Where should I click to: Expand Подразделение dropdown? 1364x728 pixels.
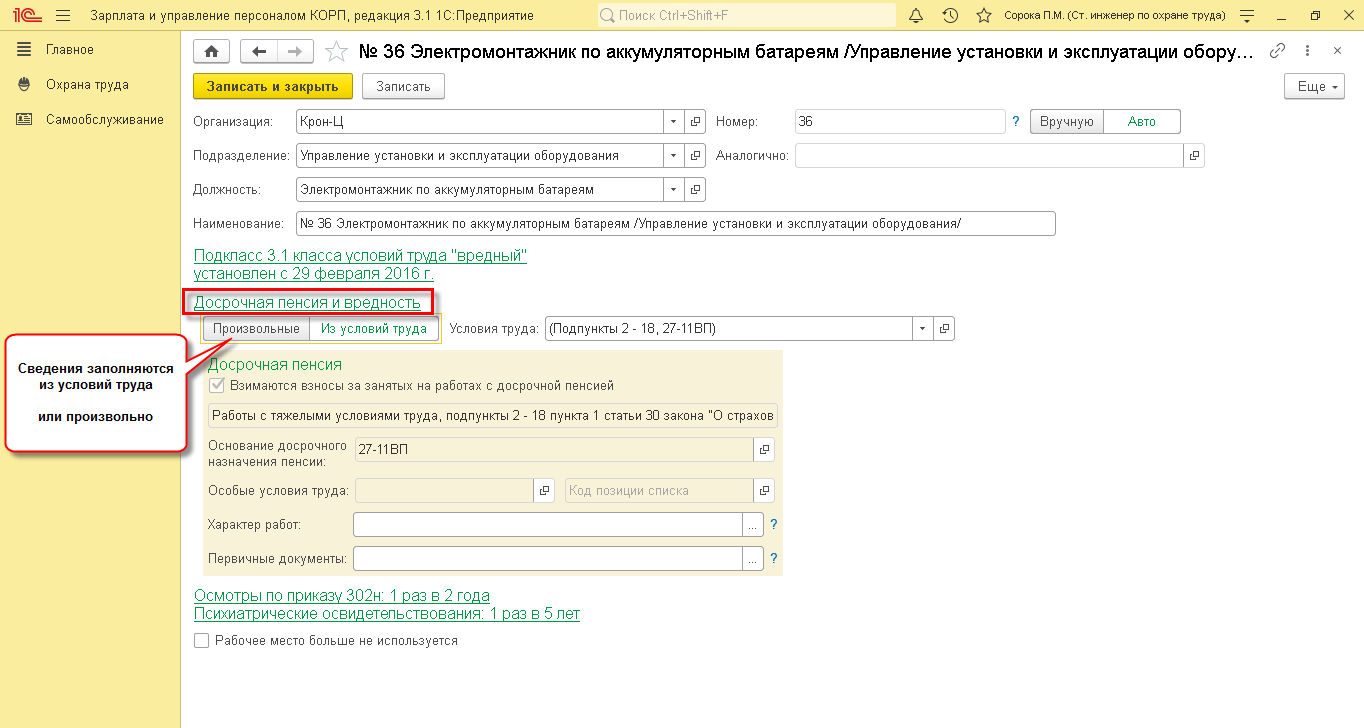pyautogui.click(x=675, y=155)
